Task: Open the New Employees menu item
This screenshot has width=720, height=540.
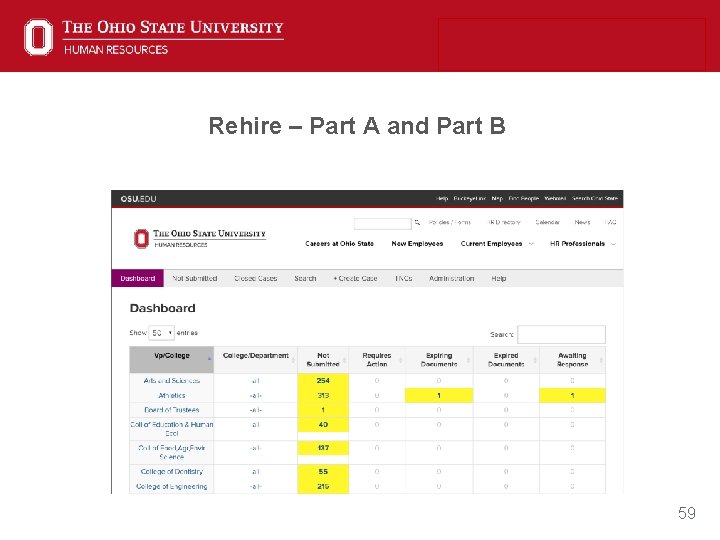Action: (417, 244)
